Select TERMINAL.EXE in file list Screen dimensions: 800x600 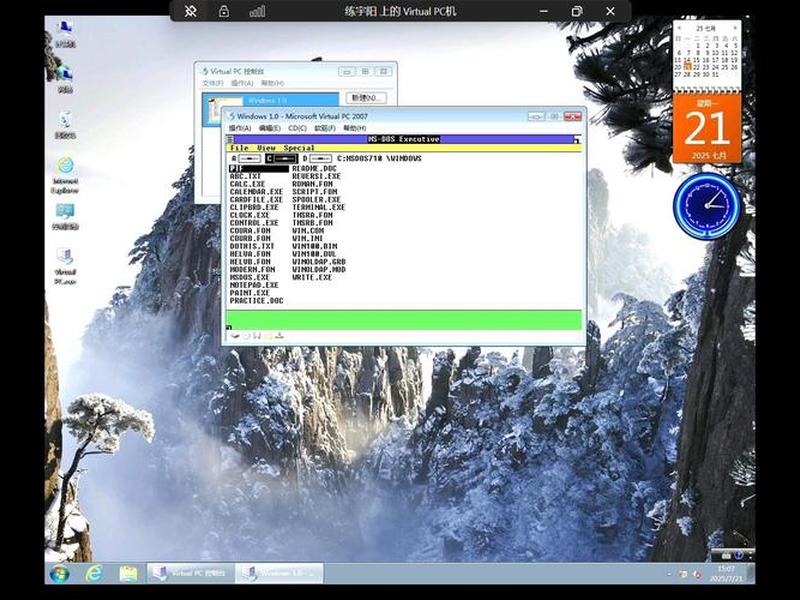(318, 208)
